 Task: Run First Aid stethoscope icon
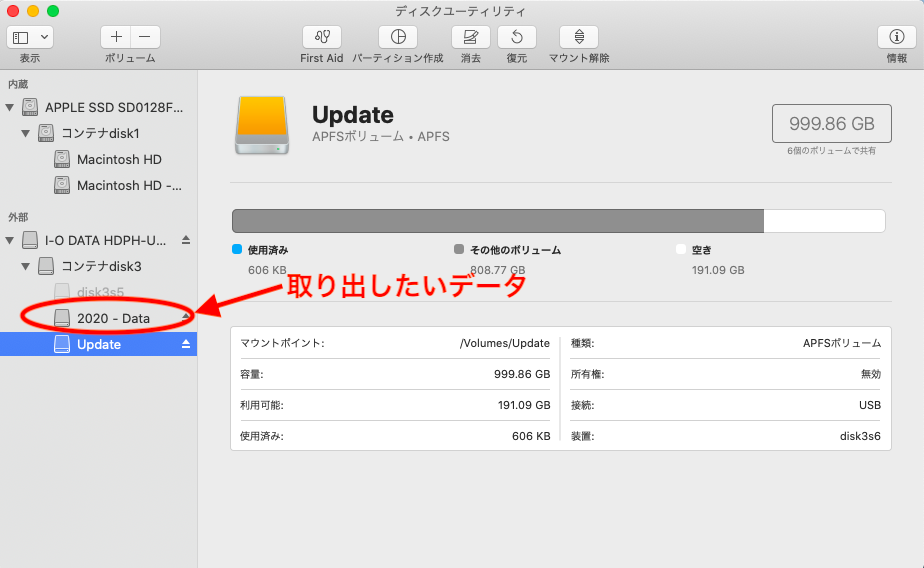(x=322, y=37)
